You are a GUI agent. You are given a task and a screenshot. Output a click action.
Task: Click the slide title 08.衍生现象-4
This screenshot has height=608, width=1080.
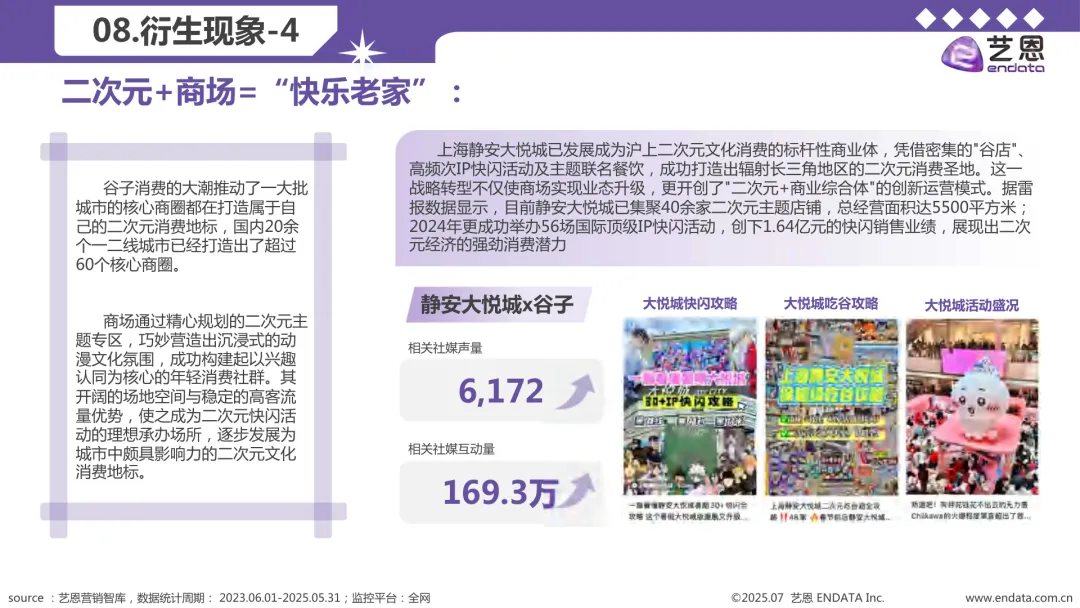(196, 30)
